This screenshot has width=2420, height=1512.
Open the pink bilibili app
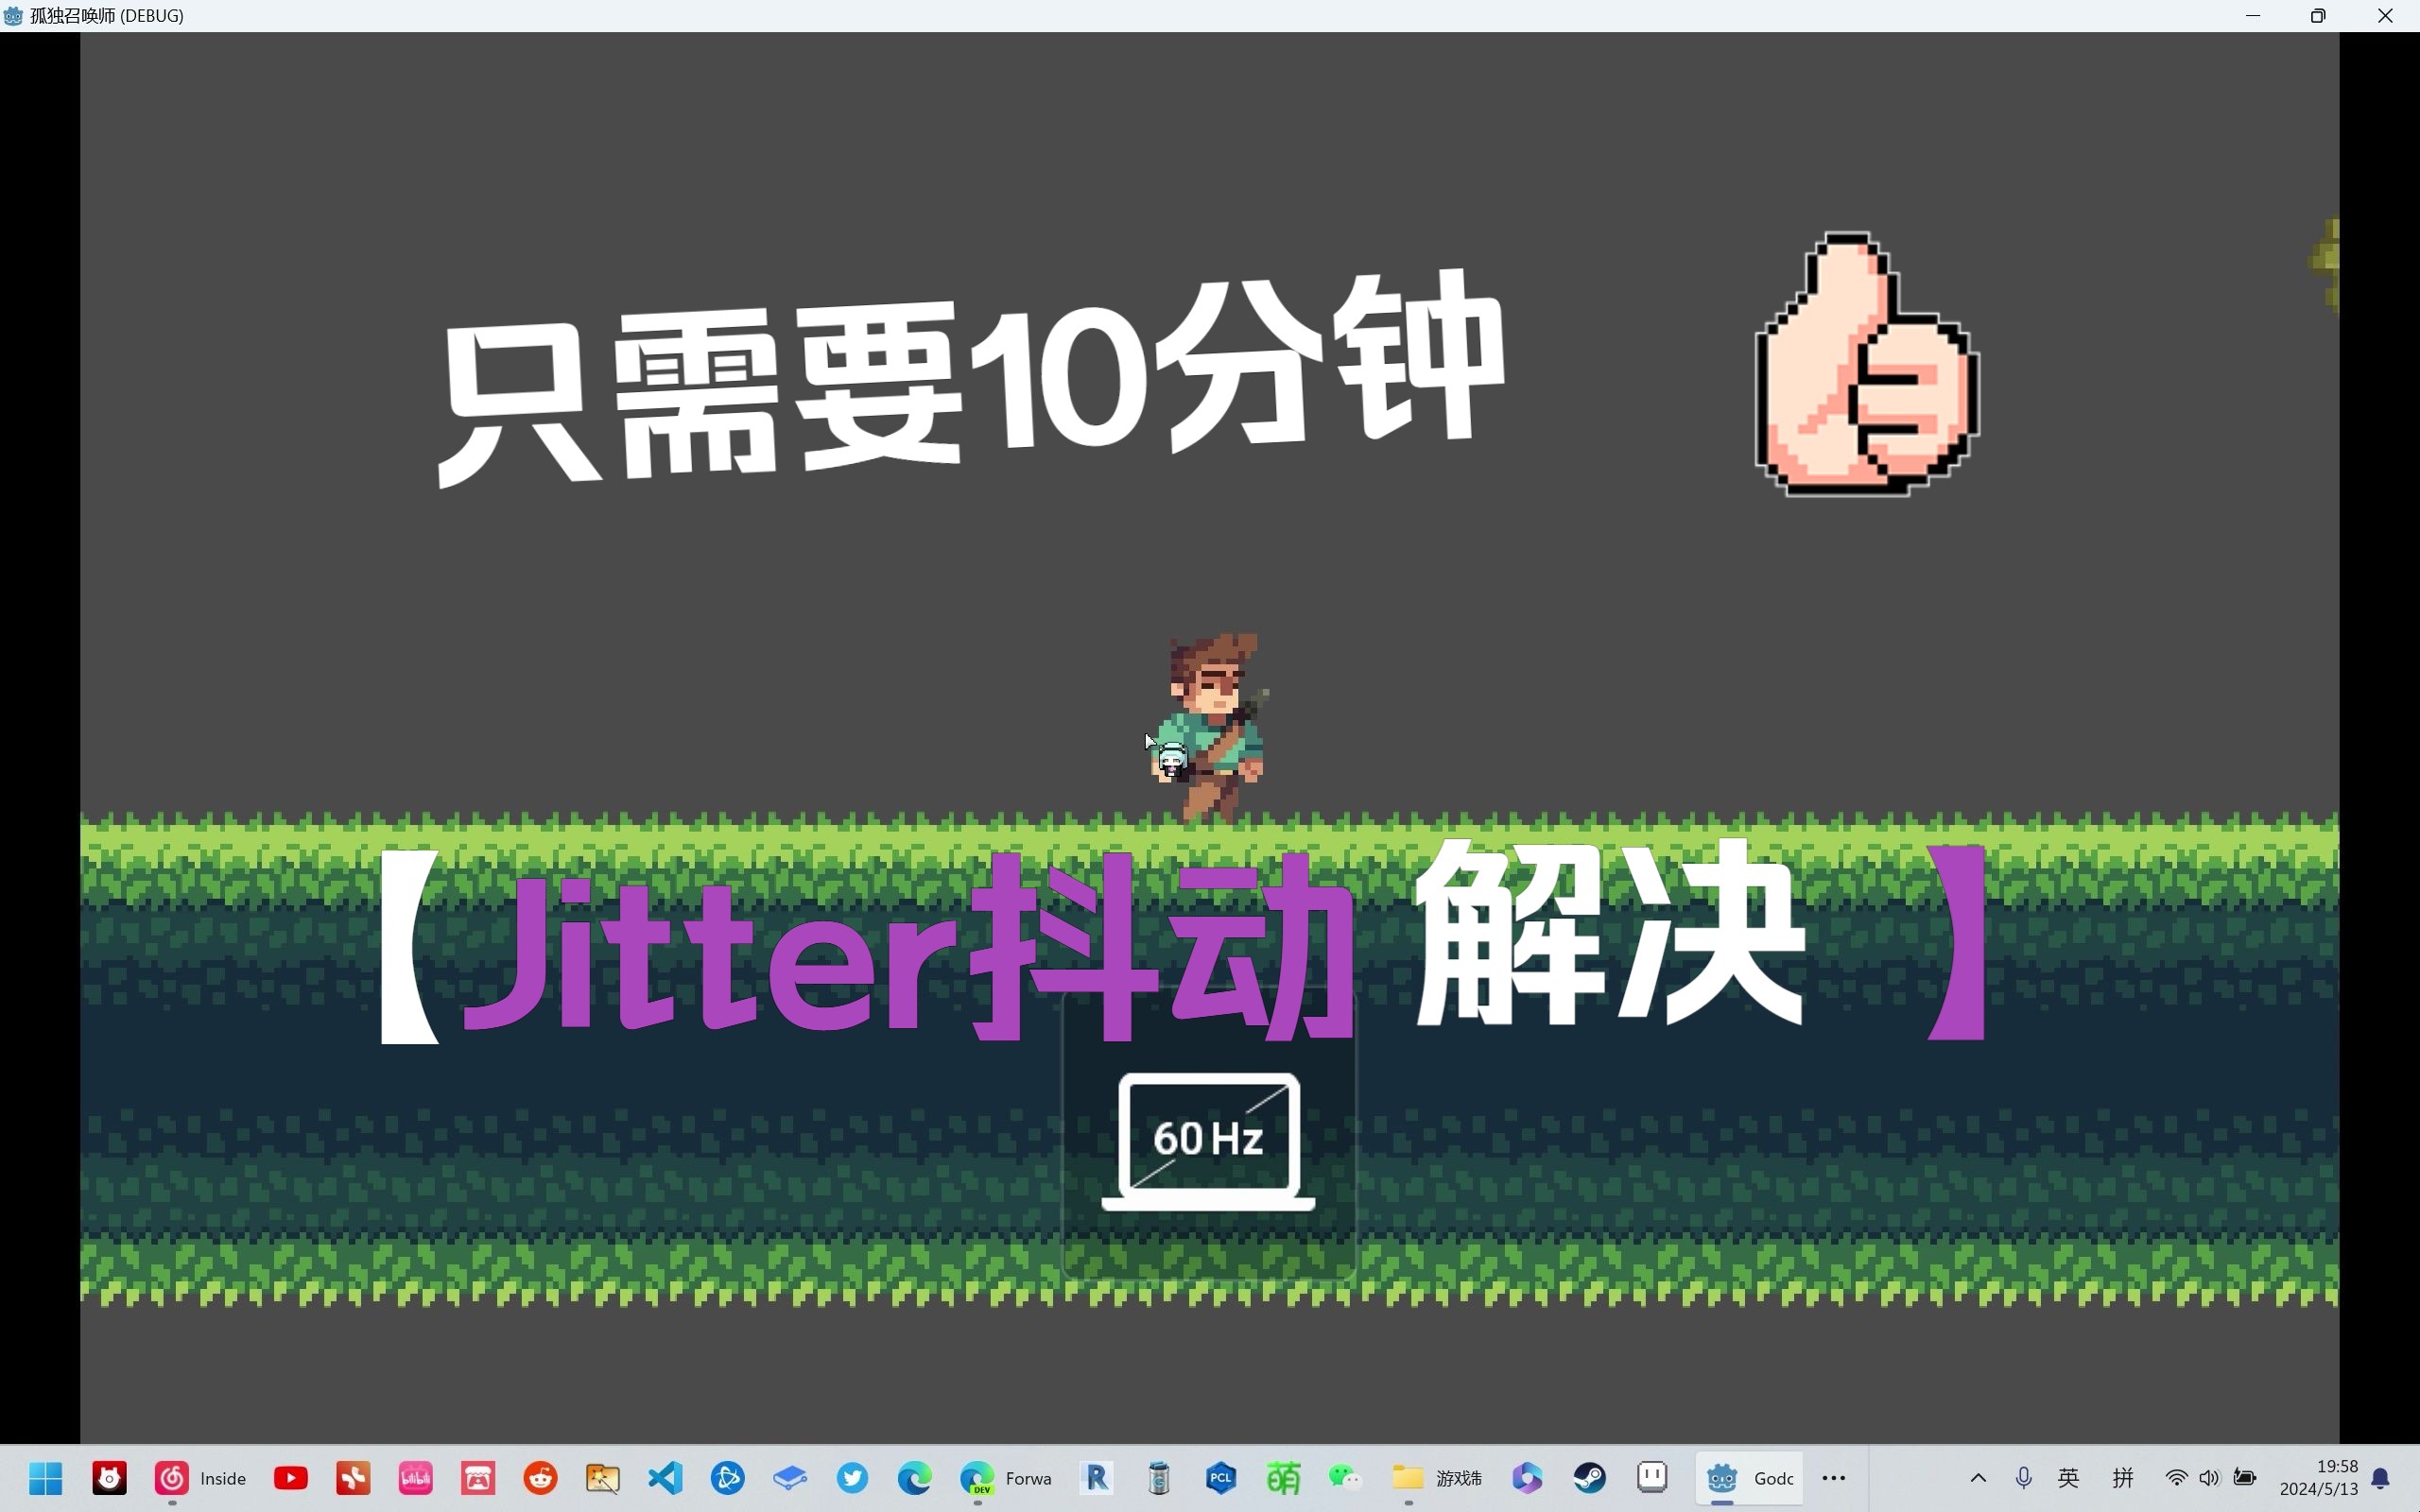[x=416, y=1477]
